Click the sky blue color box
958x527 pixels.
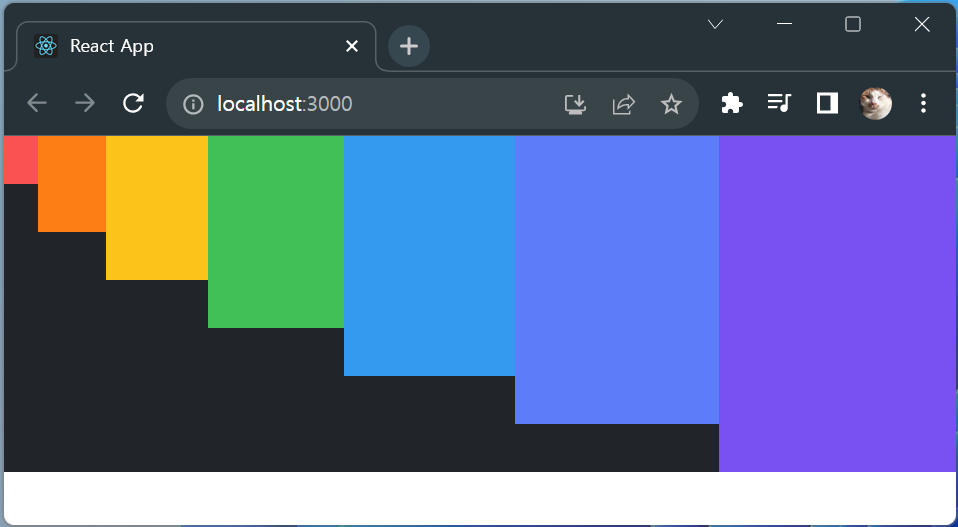430,256
